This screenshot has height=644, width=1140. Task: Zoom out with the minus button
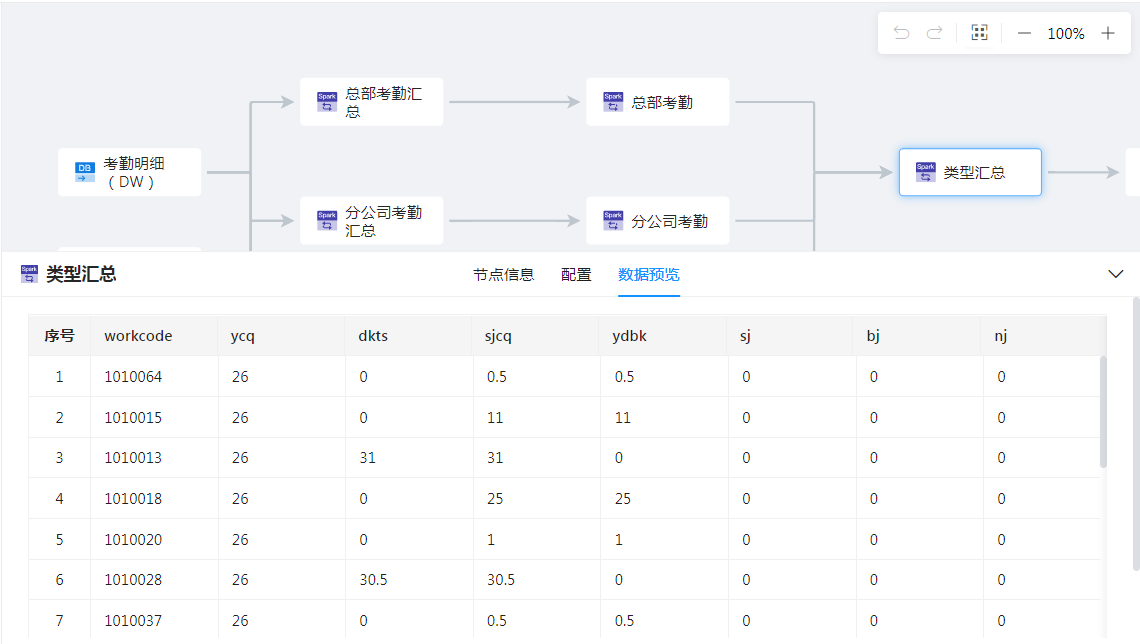1024,33
